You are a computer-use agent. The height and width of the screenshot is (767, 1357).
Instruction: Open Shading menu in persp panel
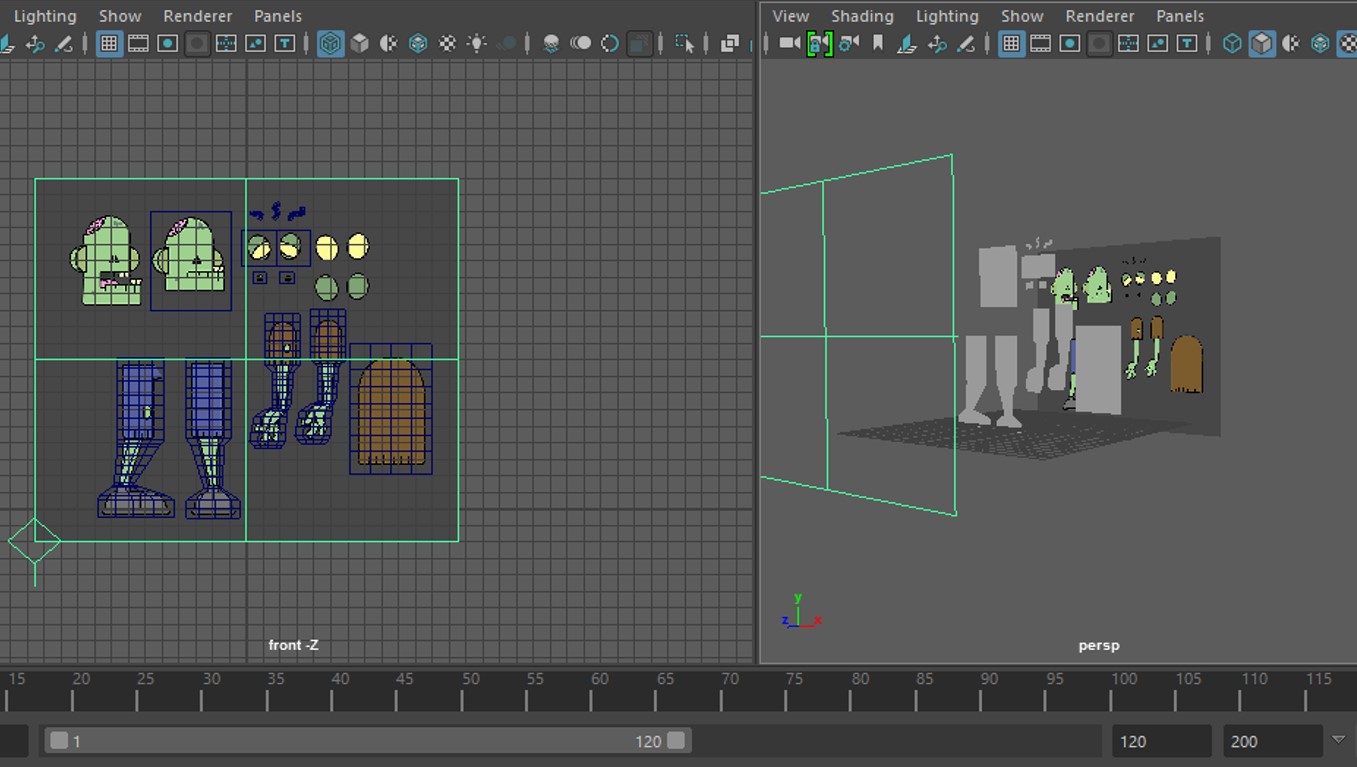[861, 16]
